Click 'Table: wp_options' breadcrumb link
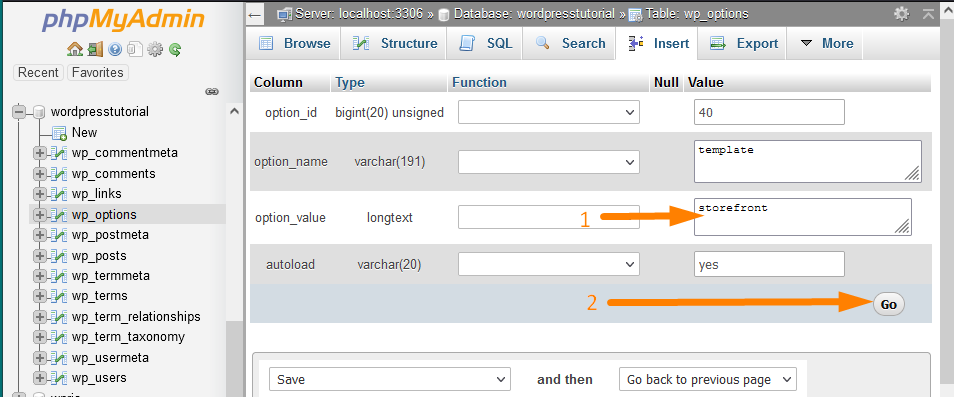Viewport: 954px width, 397px height. click(x=697, y=13)
